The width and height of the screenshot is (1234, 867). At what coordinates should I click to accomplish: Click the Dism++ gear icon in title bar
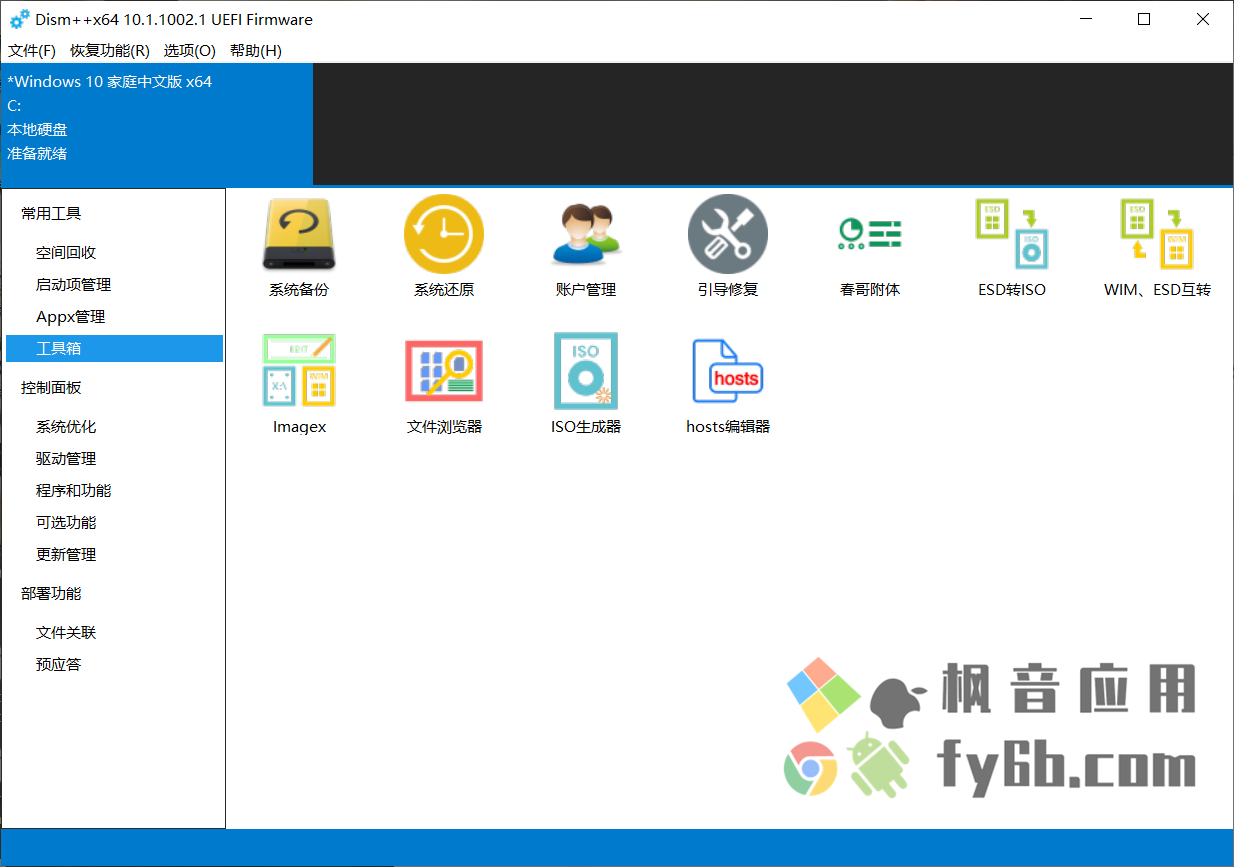tap(19, 19)
